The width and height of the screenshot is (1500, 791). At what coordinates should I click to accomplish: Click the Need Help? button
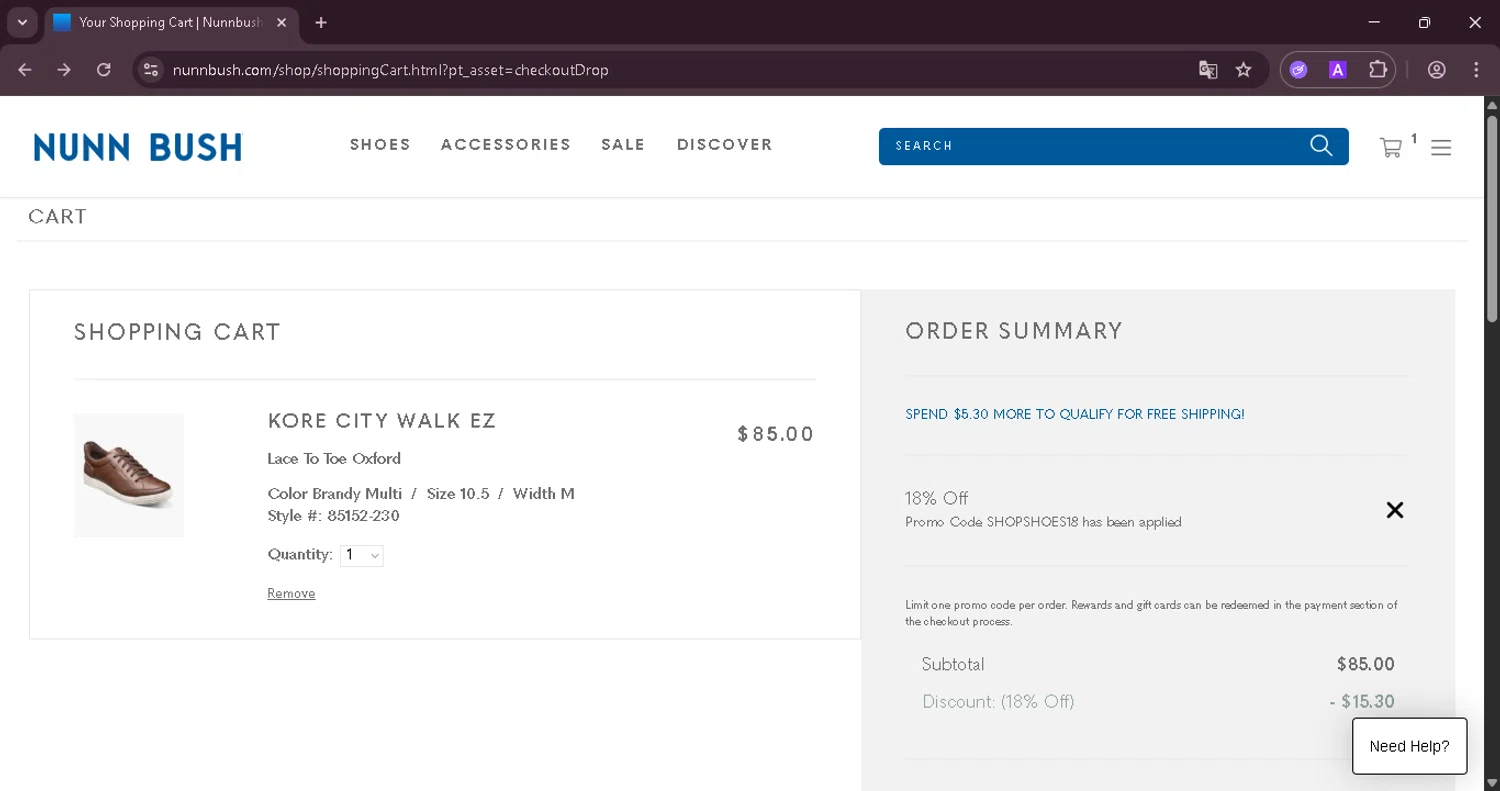point(1409,746)
